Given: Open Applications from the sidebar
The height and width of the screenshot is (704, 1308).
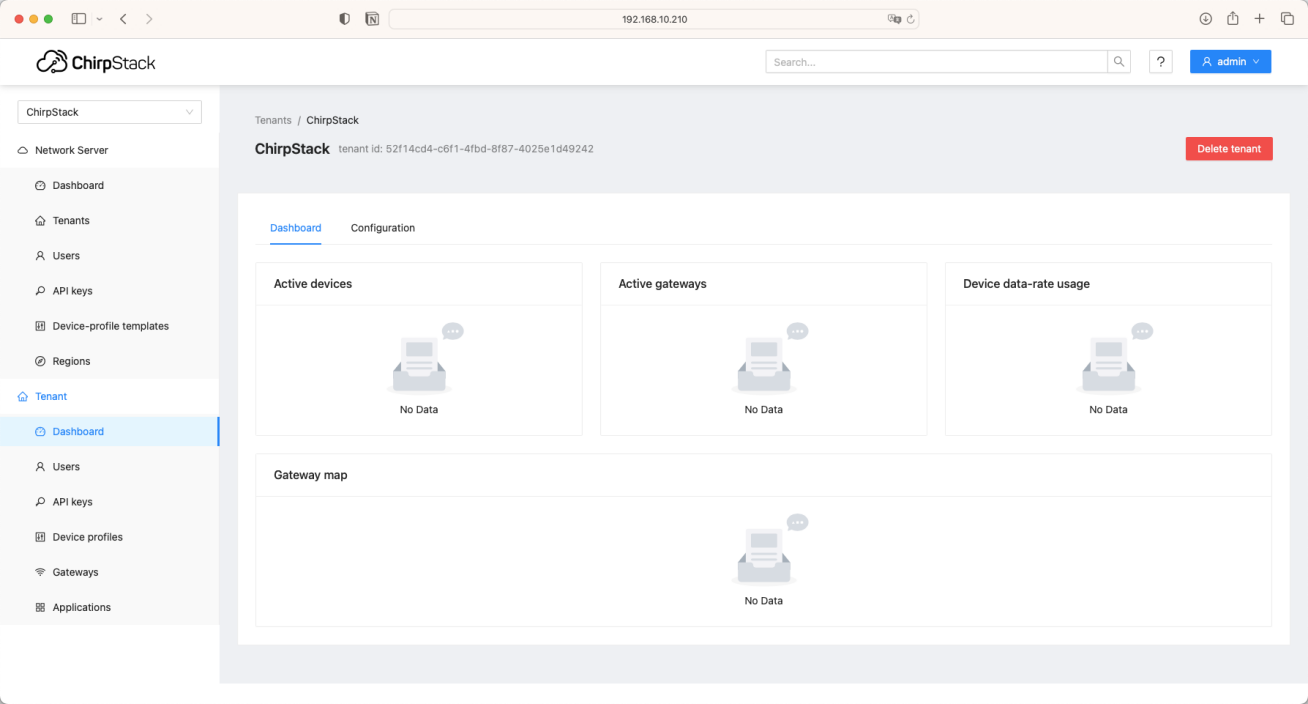Looking at the screenshot, I should pos(81,607).
